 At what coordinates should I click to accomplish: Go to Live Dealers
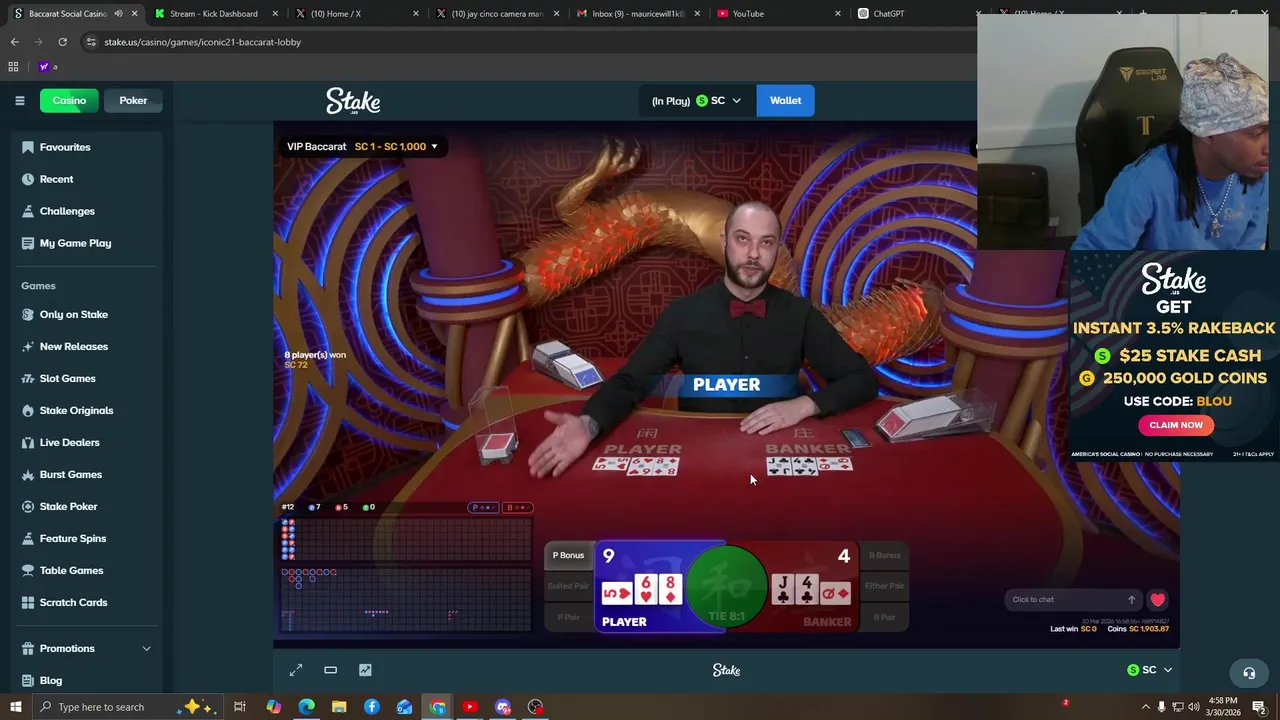69,442
